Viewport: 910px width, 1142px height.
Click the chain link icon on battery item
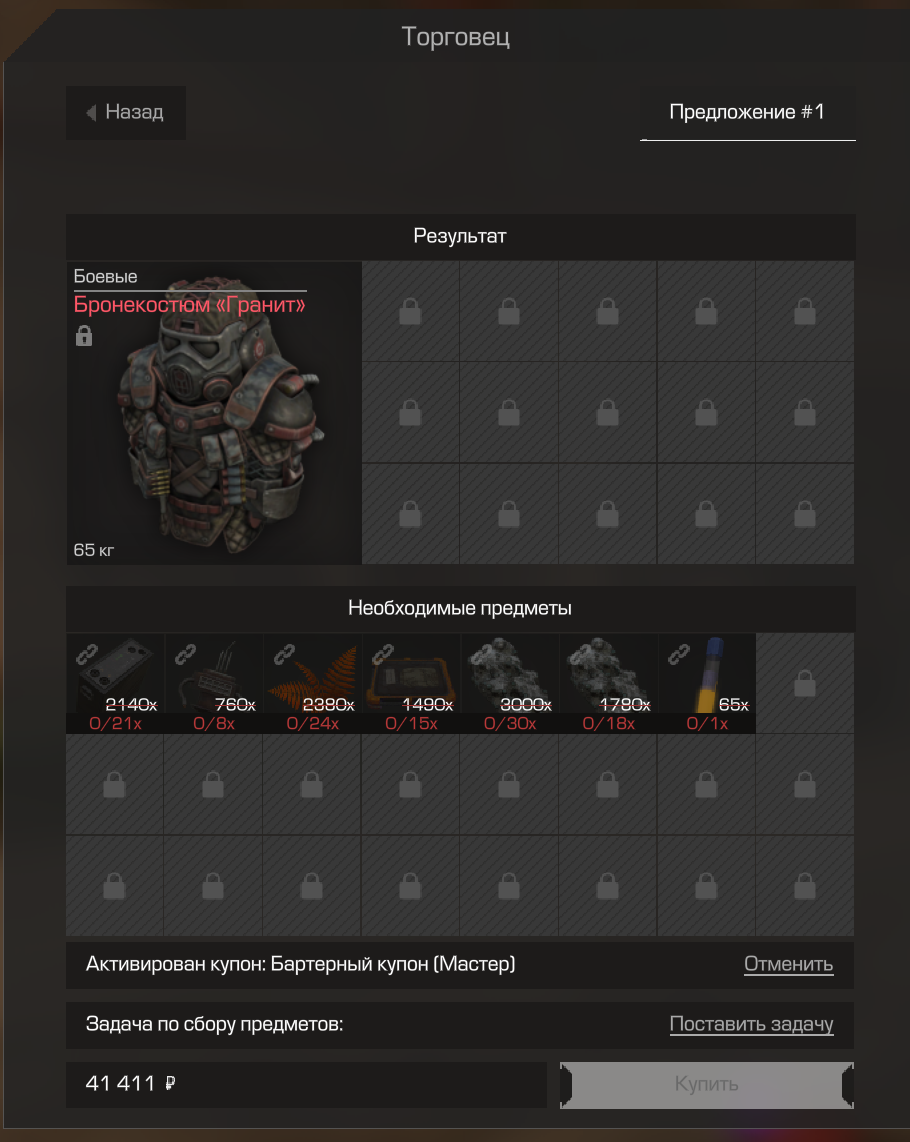[87, 654]
